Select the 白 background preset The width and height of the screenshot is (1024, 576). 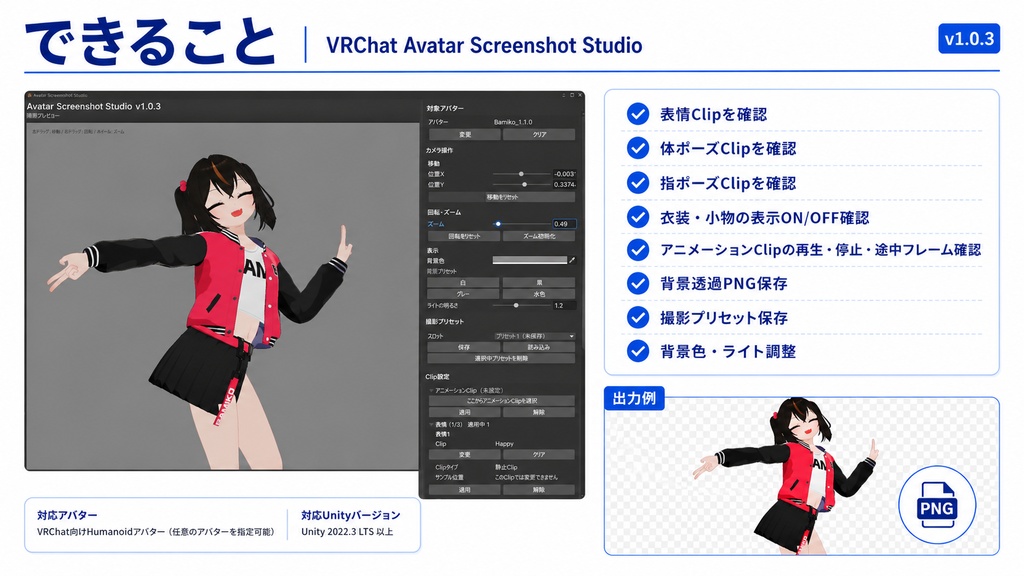coord(463,283)
